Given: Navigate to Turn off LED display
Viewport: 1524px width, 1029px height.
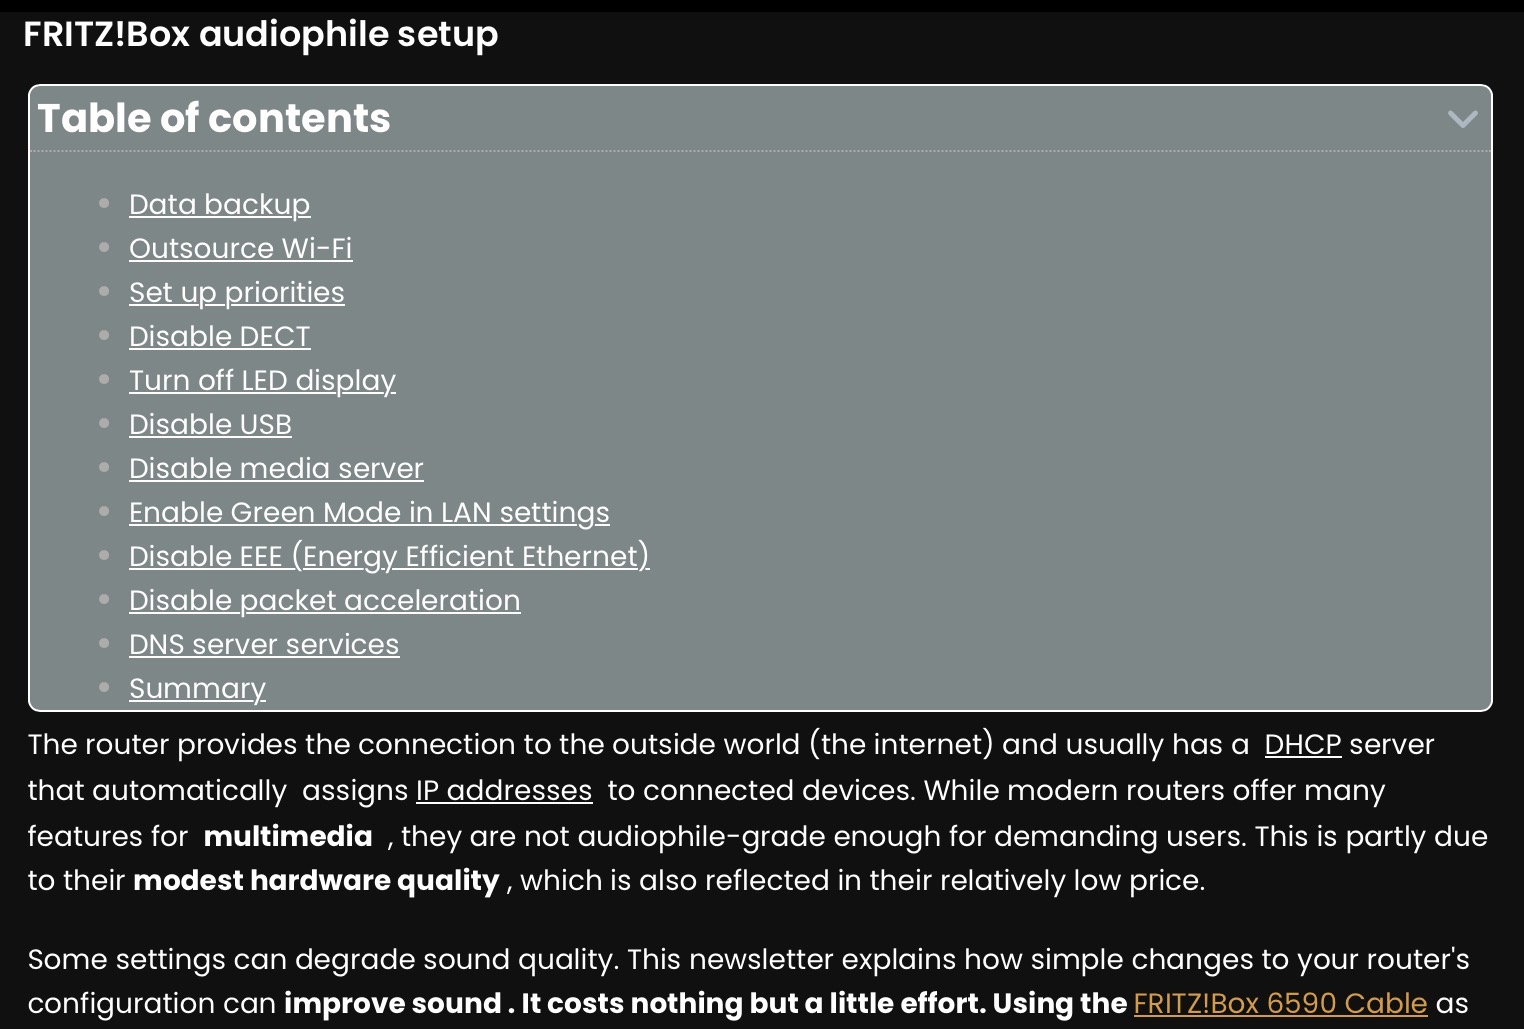Looking at the screenshot, I should click(262, 380).
